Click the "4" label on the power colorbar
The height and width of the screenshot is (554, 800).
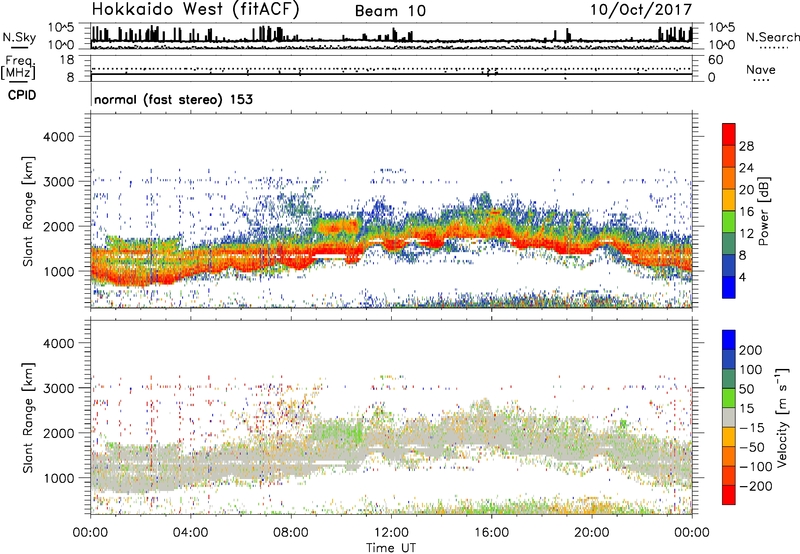pyautogui.click(x=743, y=277)
